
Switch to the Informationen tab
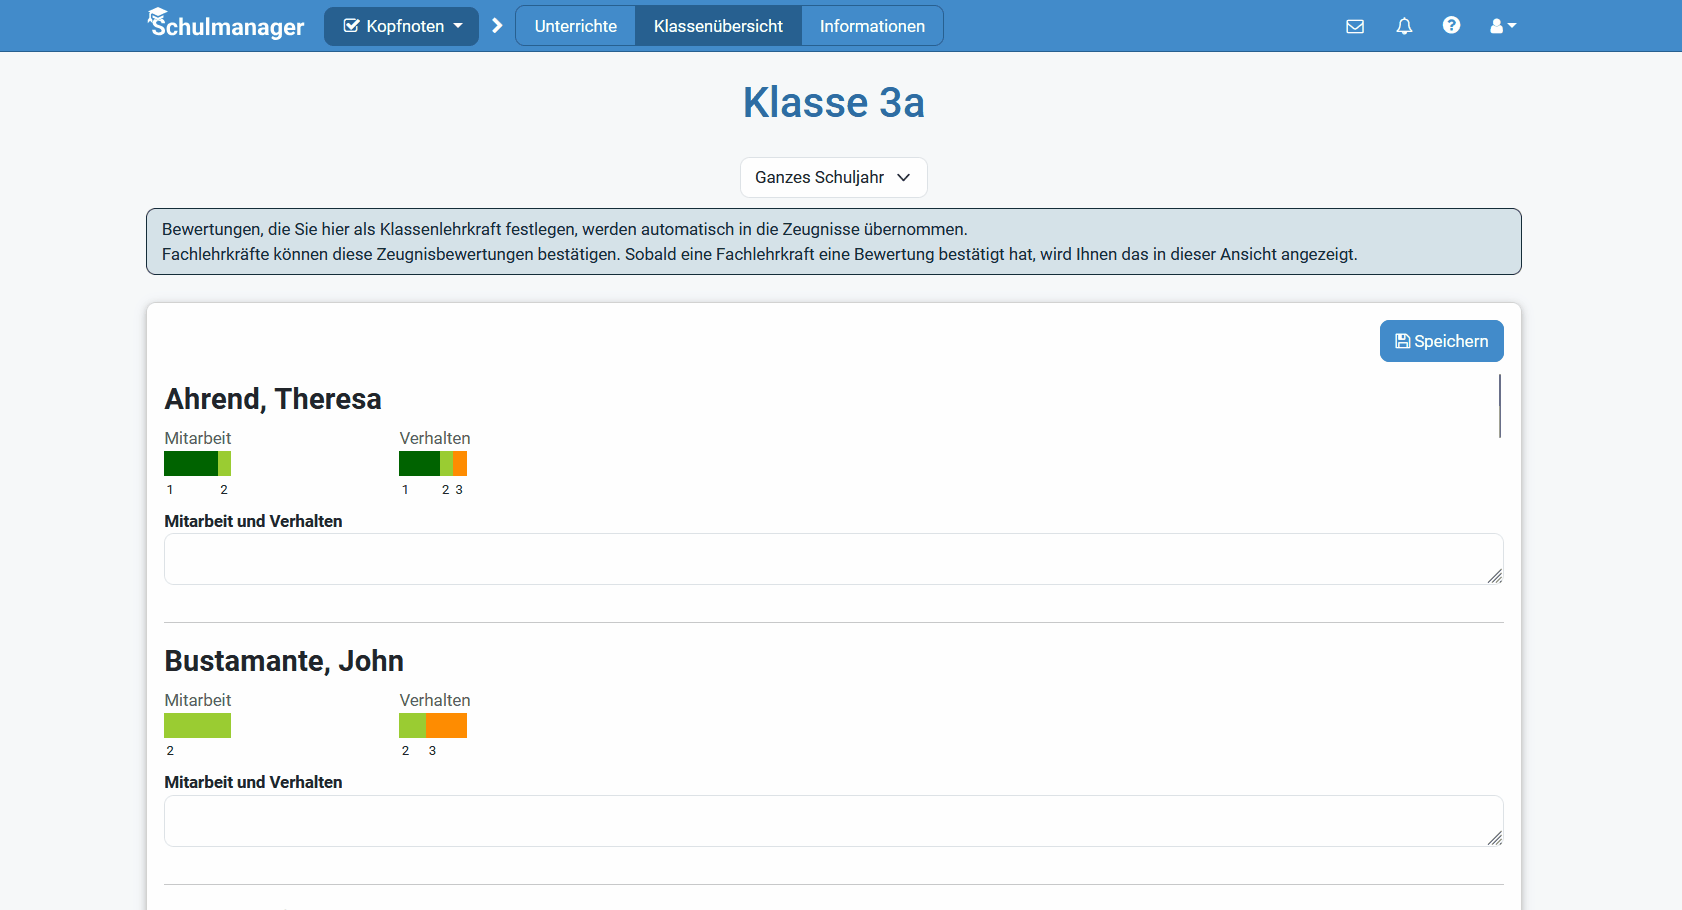click(x=872, y=26)
